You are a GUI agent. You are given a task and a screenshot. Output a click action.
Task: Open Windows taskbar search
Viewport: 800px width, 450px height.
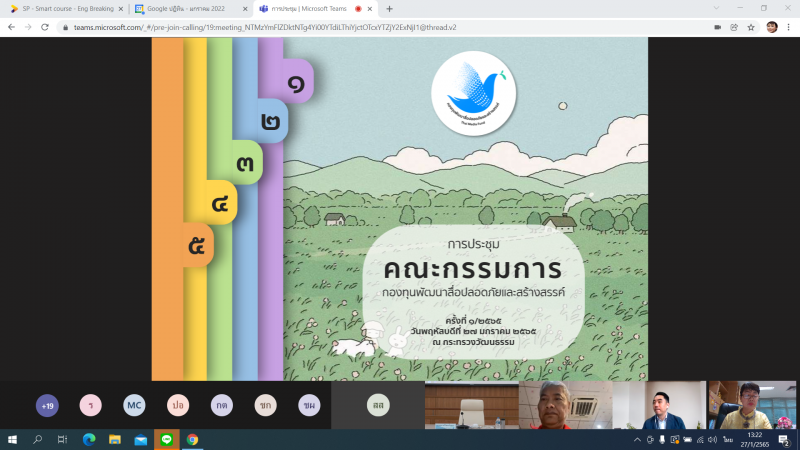tap(37, 439)
